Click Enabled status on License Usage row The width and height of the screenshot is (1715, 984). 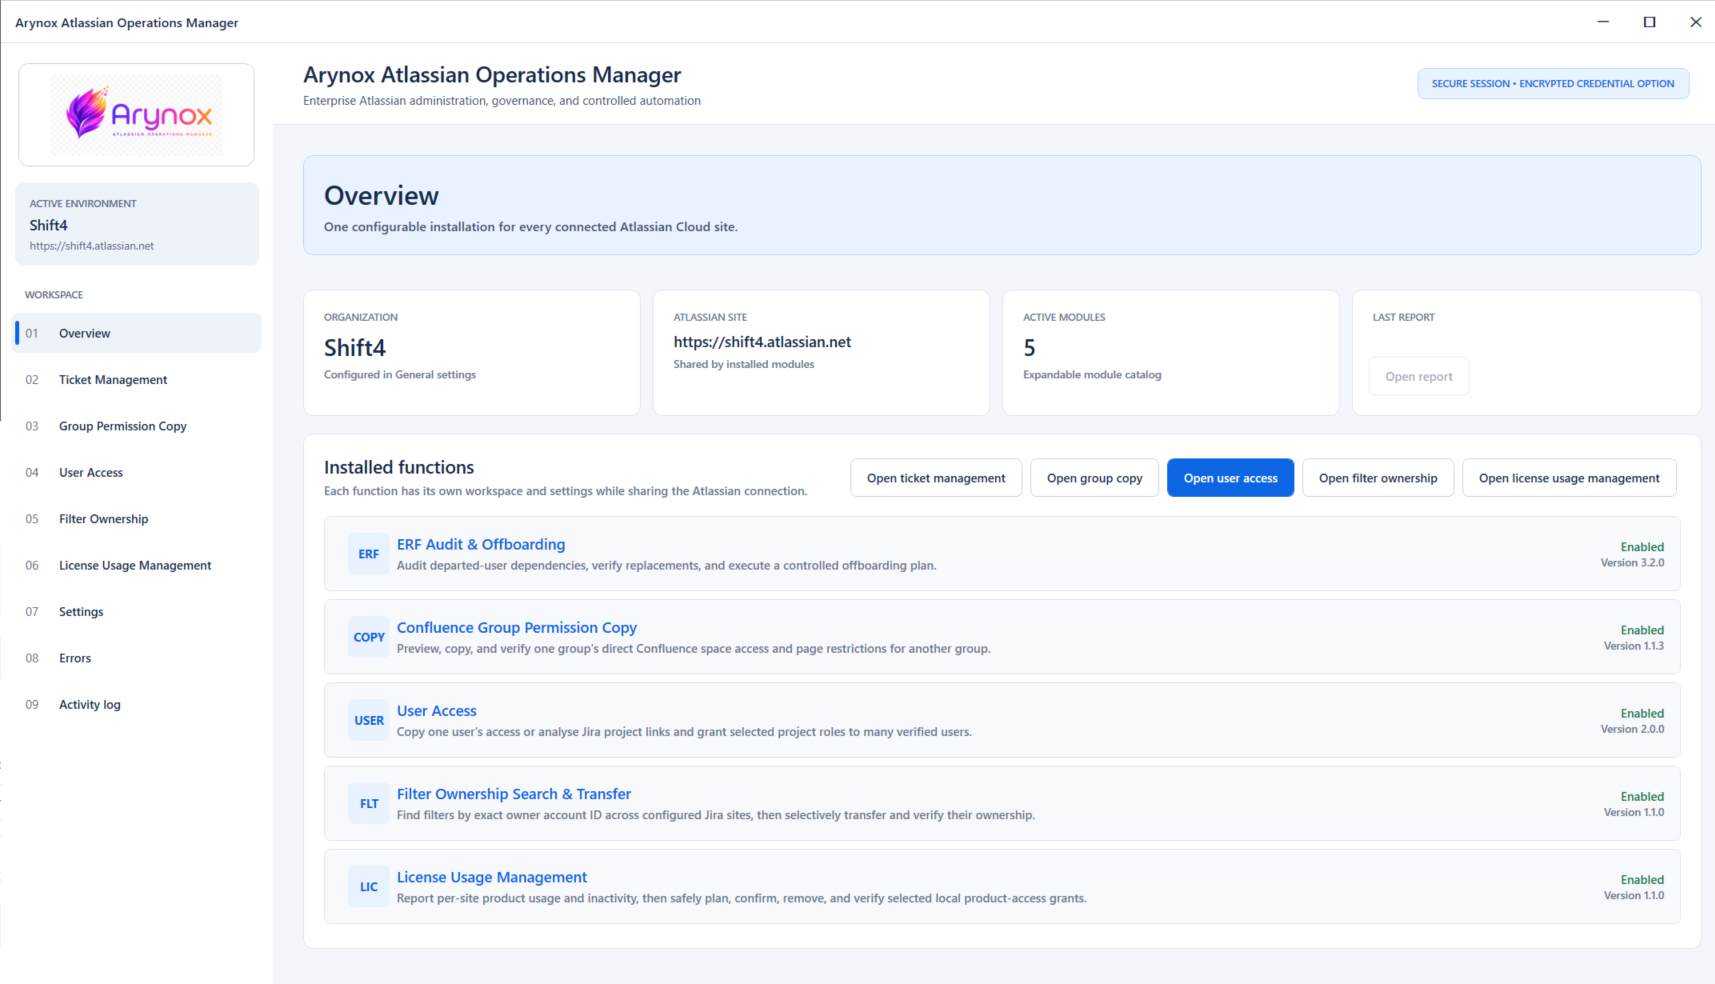coord(1642,880)
